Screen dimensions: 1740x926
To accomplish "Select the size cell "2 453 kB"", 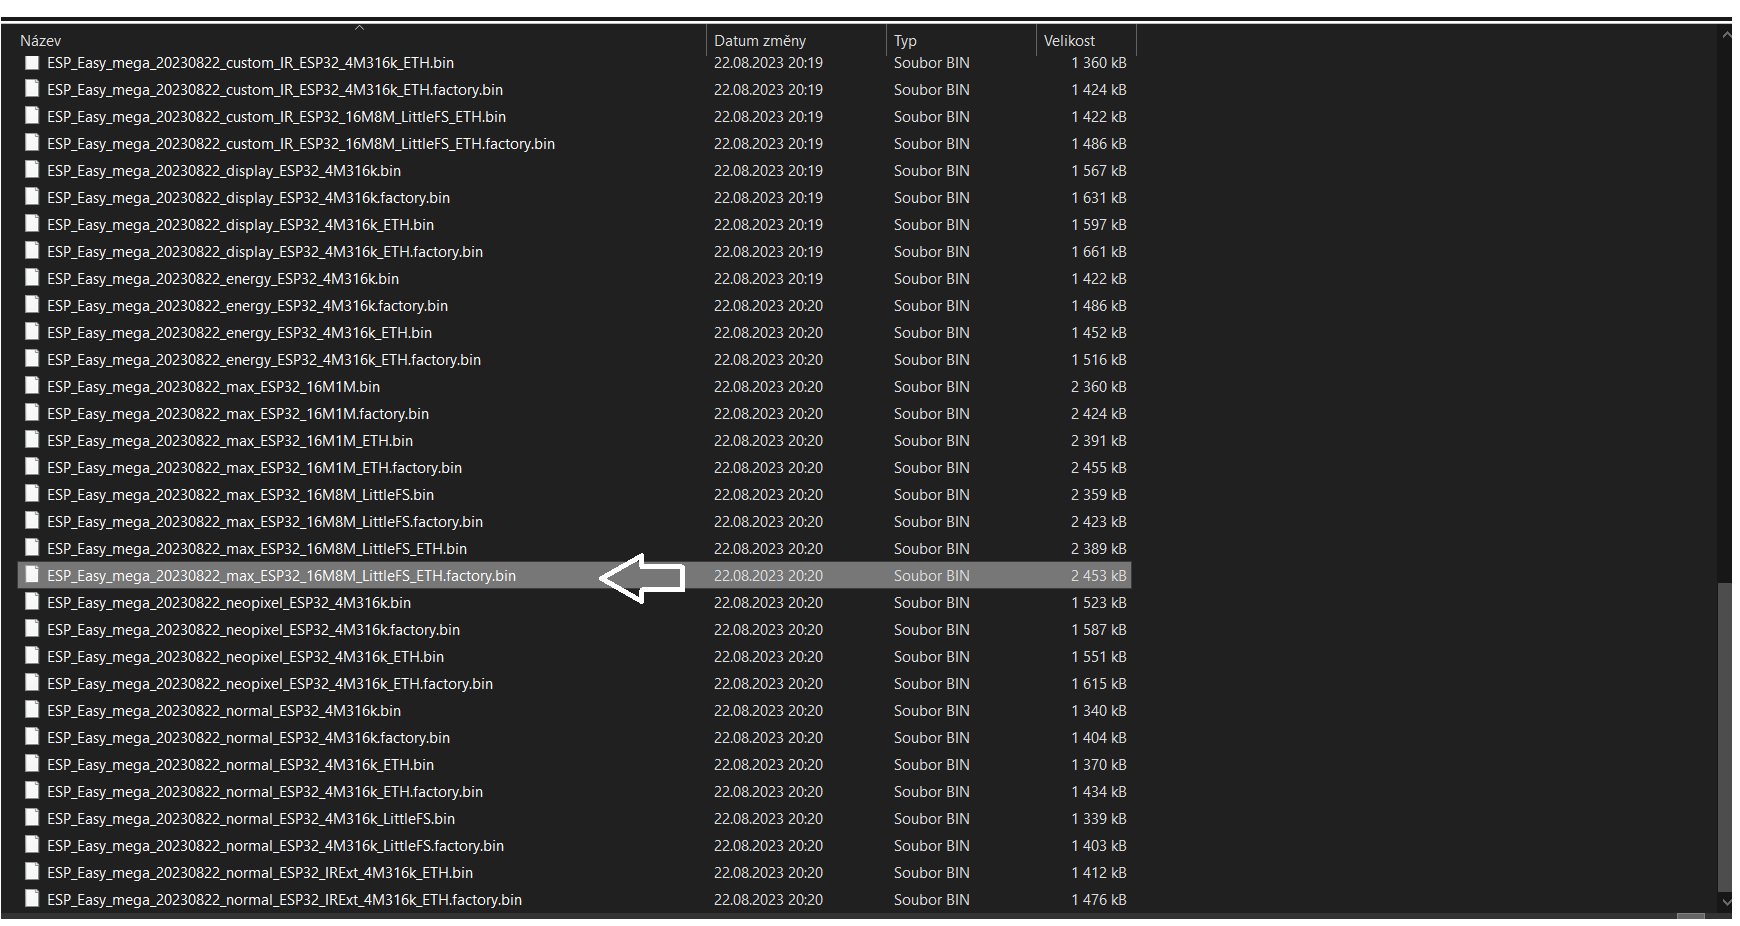I will click(x=1099, y=576).
